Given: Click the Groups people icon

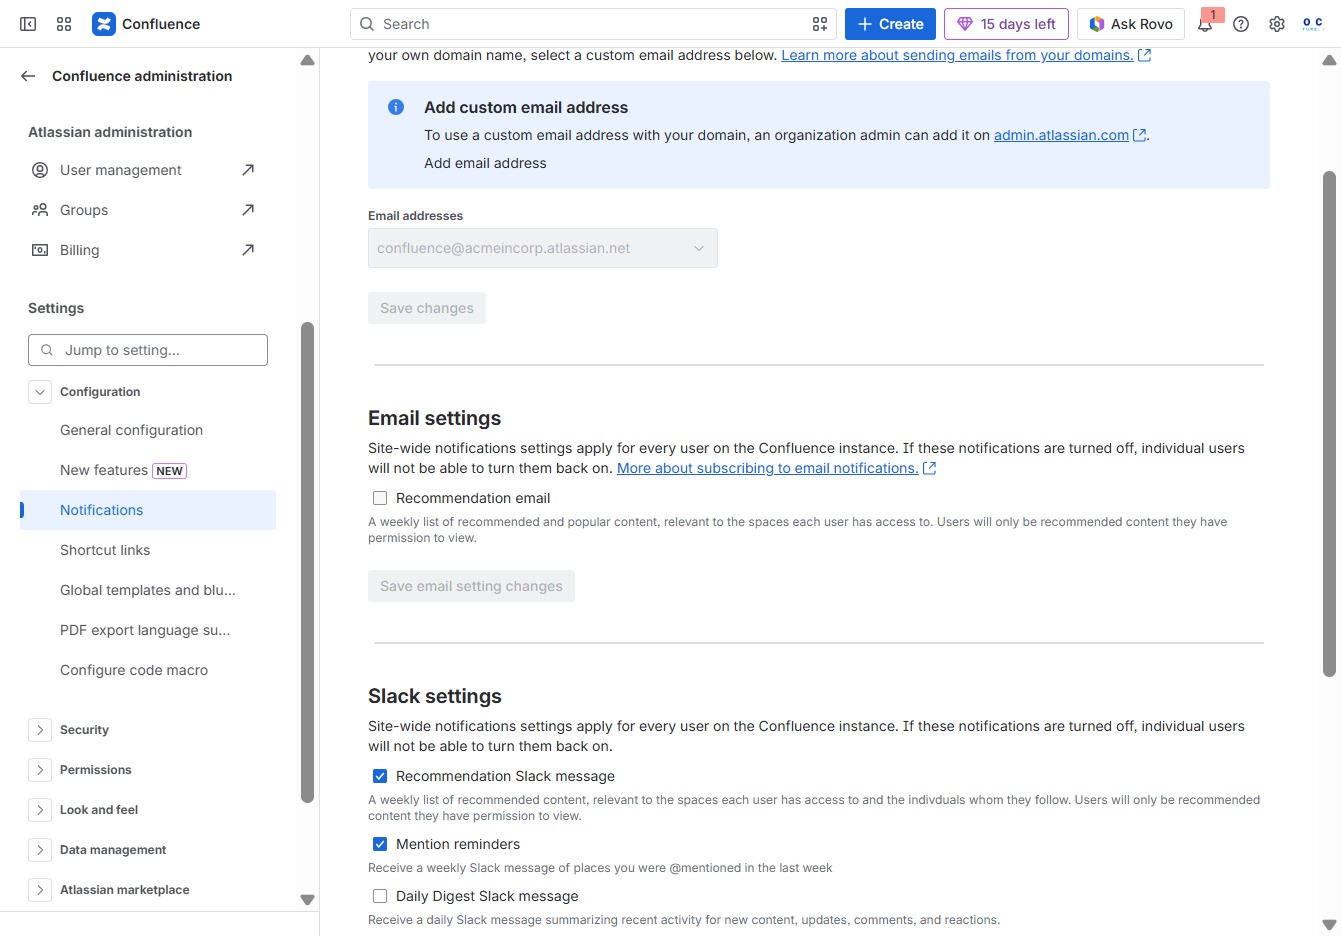Looking at the screenshot, I should (40, 210).
